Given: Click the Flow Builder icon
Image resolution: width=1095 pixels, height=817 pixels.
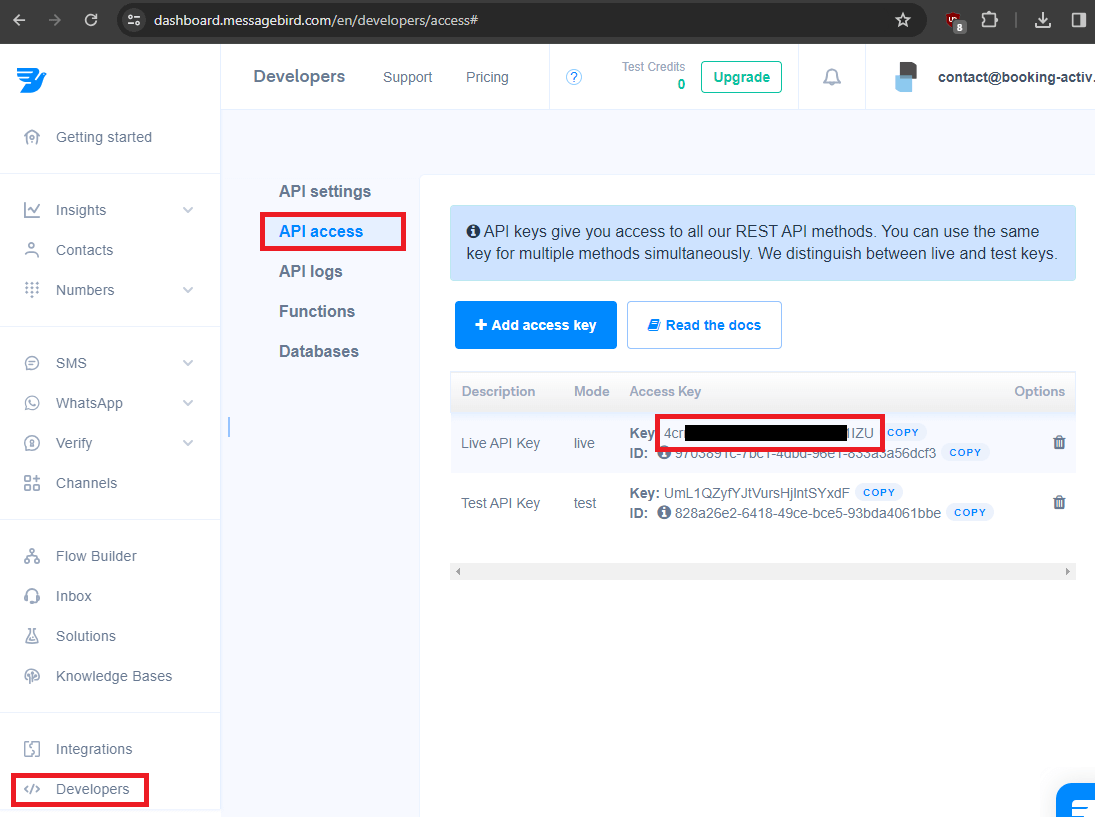Looking at the screenshot, I should (x=32, y=556).
